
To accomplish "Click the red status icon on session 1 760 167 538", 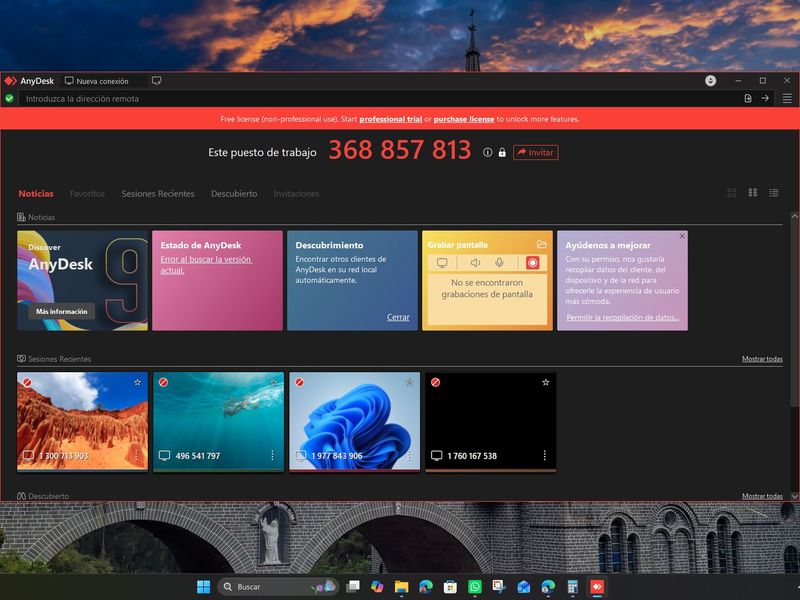I will [x=435, y=382].
